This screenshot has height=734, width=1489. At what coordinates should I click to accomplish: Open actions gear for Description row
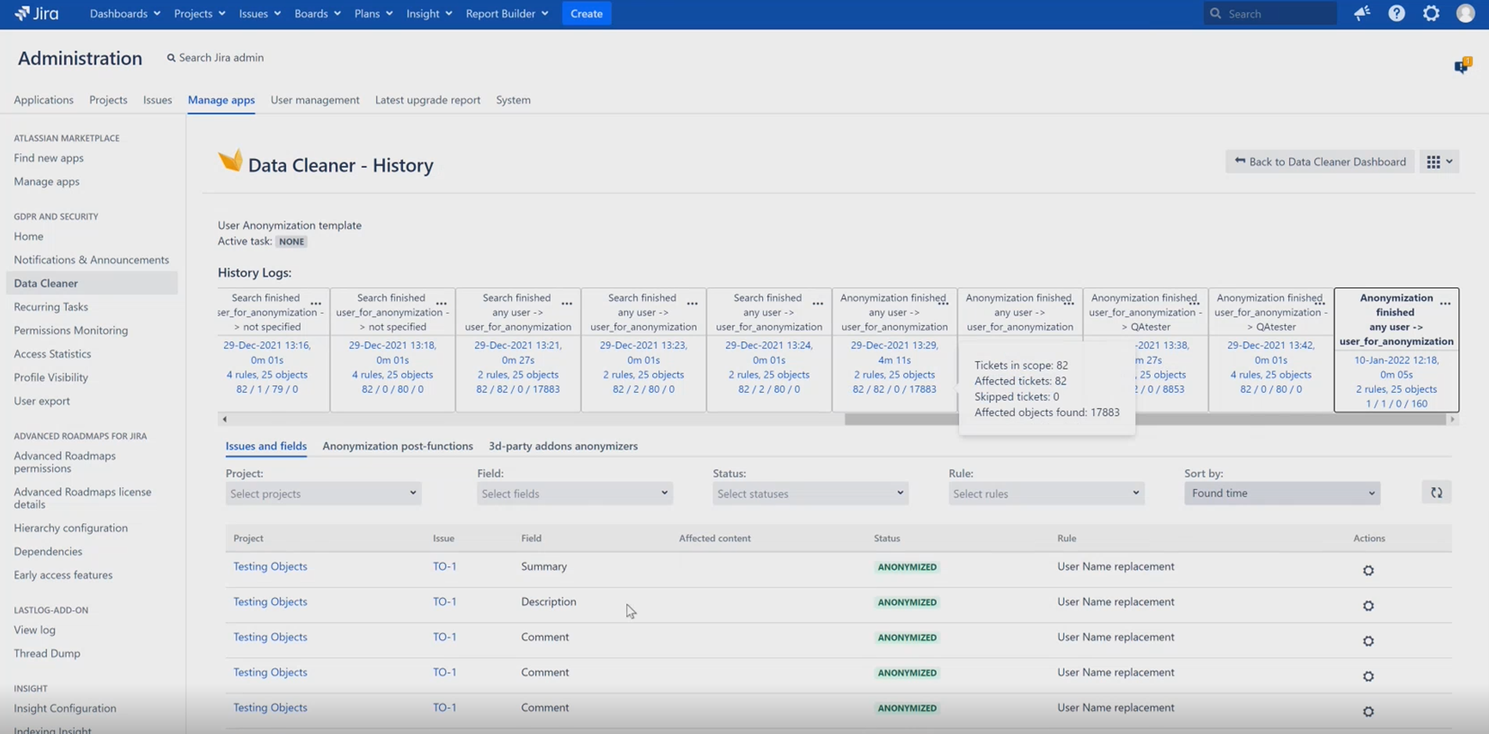[1368, 605]
